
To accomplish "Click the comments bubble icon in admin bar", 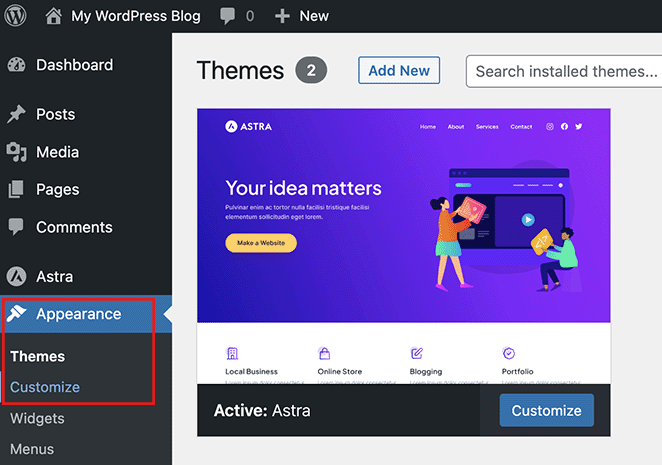I will pos(228,16).
